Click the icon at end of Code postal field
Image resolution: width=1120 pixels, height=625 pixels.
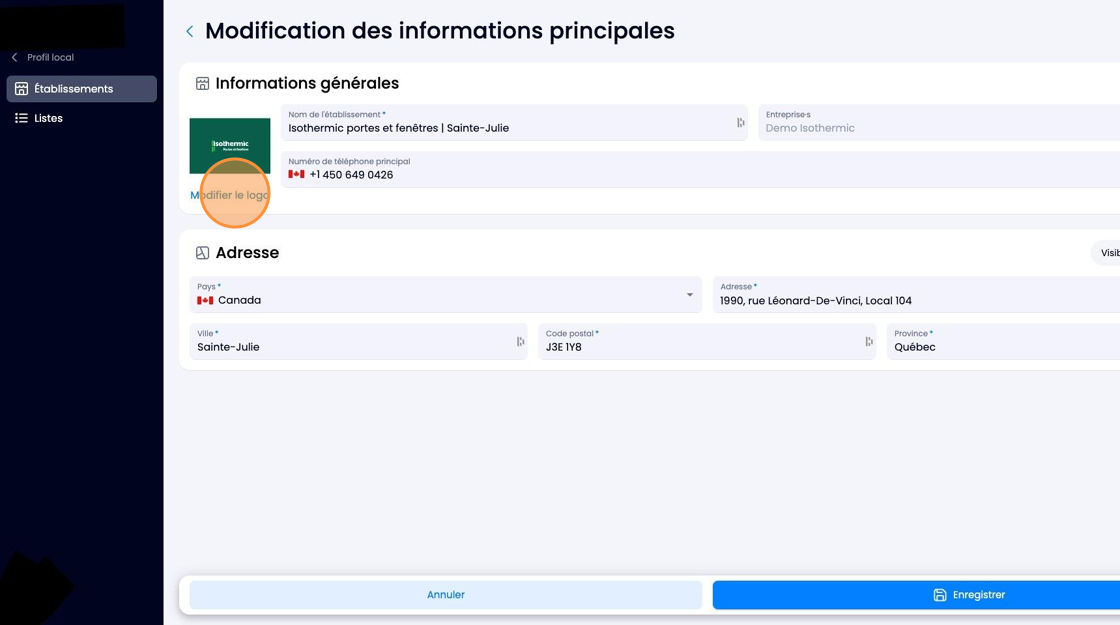[869, 341]
